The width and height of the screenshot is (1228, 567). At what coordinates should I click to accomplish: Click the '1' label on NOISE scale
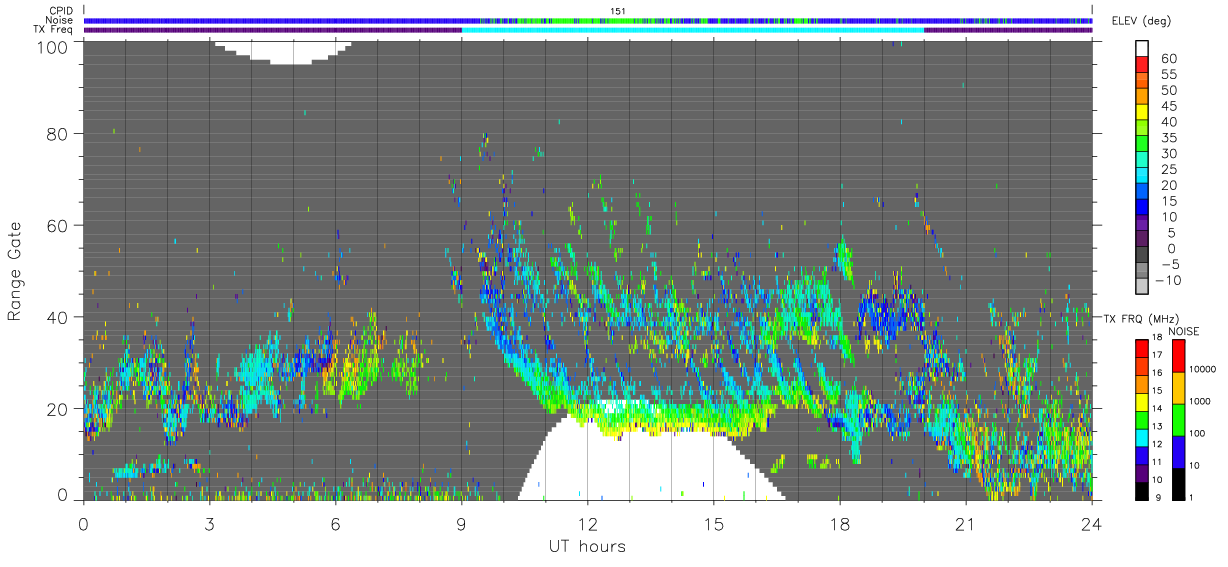(x=1193, y=498)
